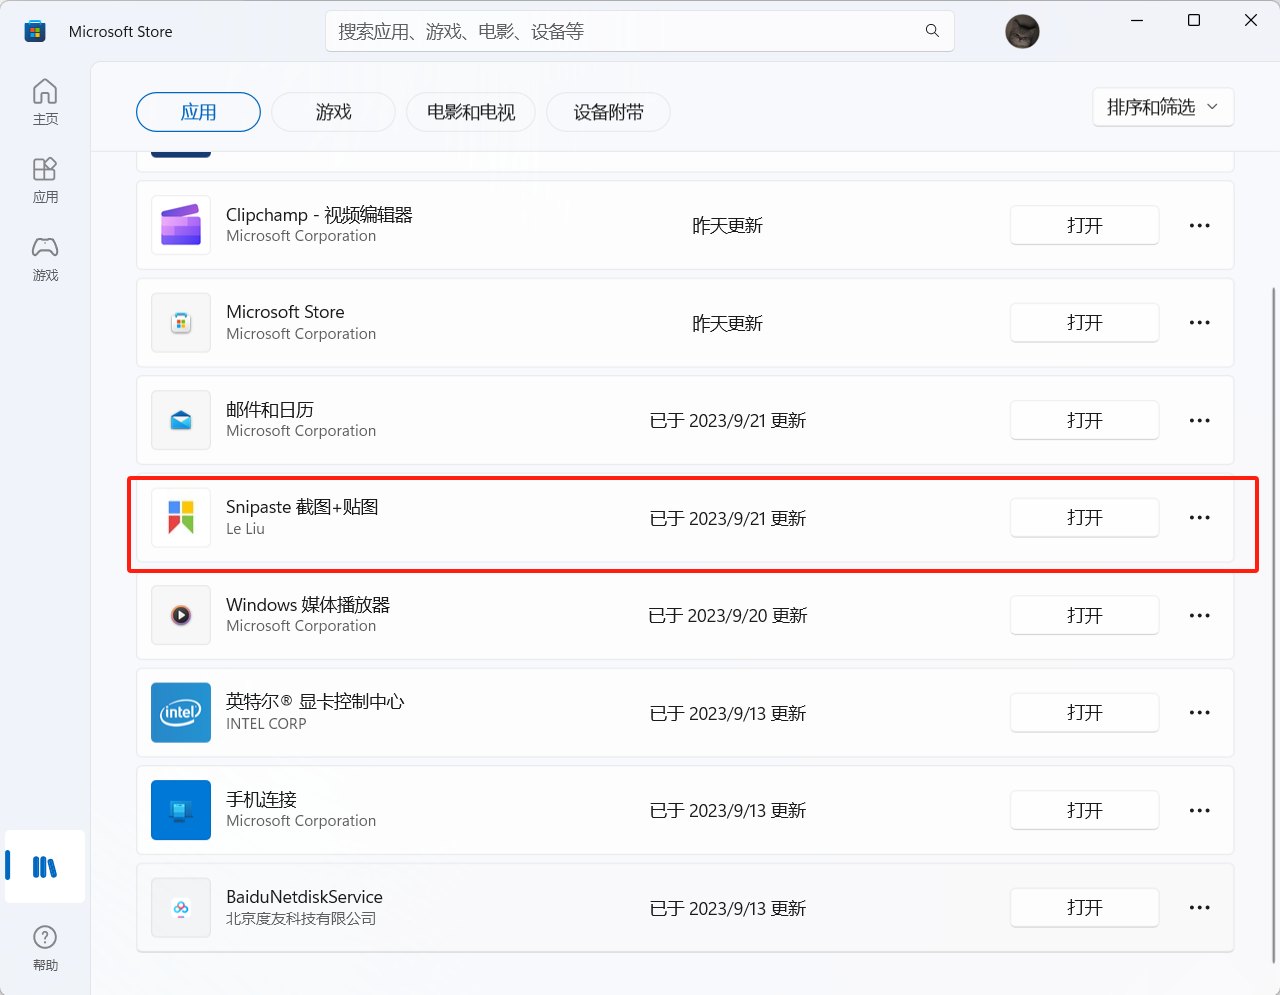The width and height of the screenshot is (1280, 995).
Task: Select the 设备附带 filter tab
Action: (608, 112)
